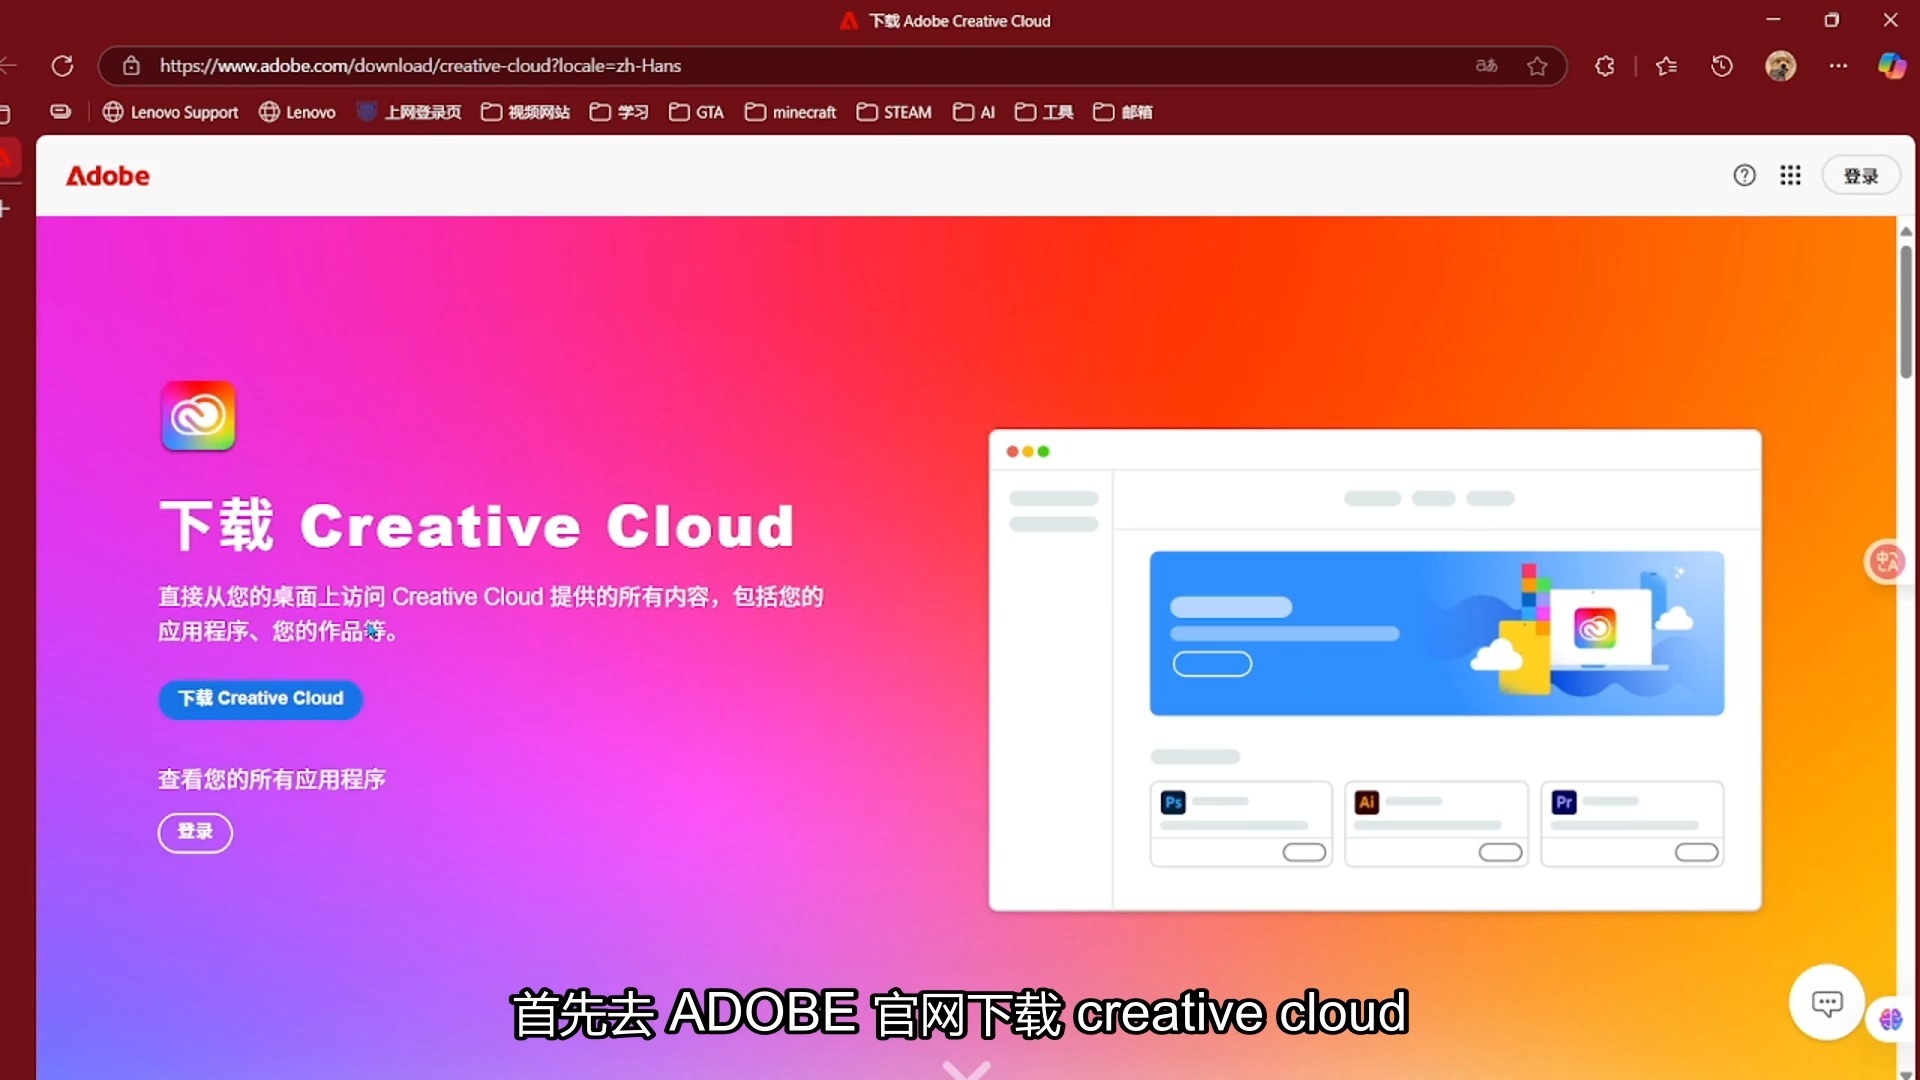Click the Creative Cloud app icon

(198, 416)
